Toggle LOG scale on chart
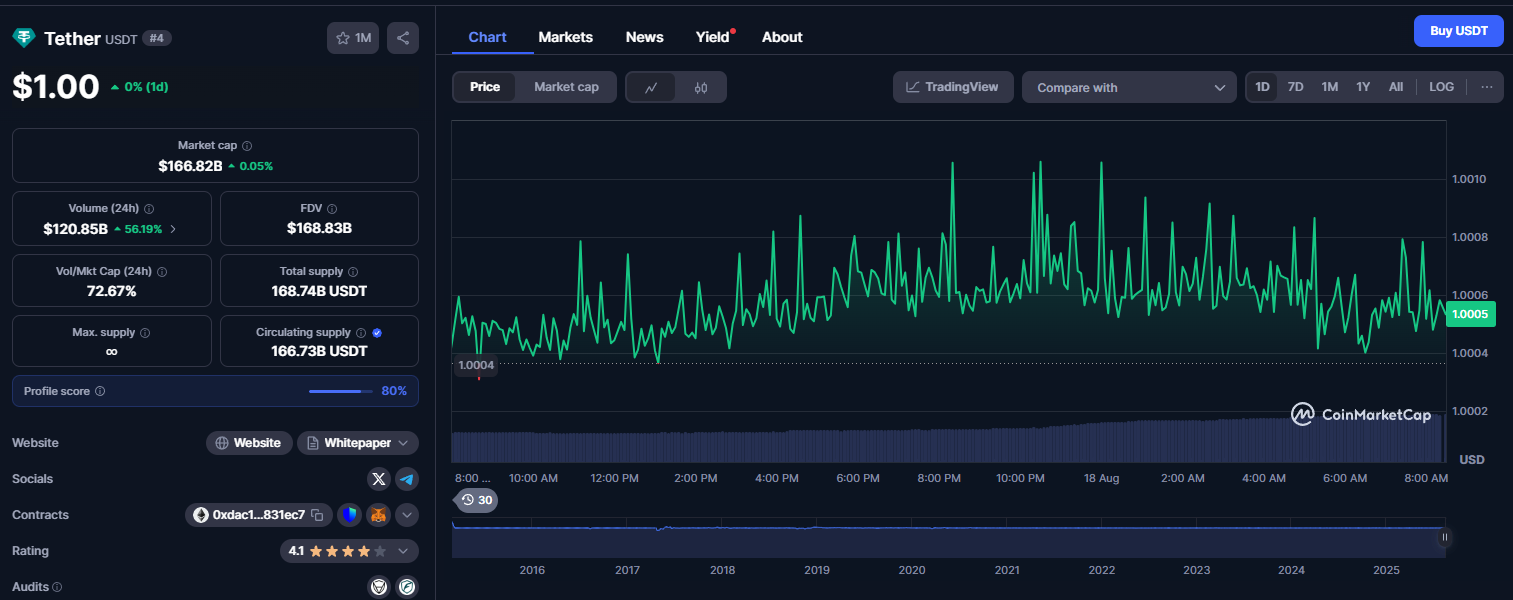The height and width of the screenshot is (600, 1513). [1441, 87]
